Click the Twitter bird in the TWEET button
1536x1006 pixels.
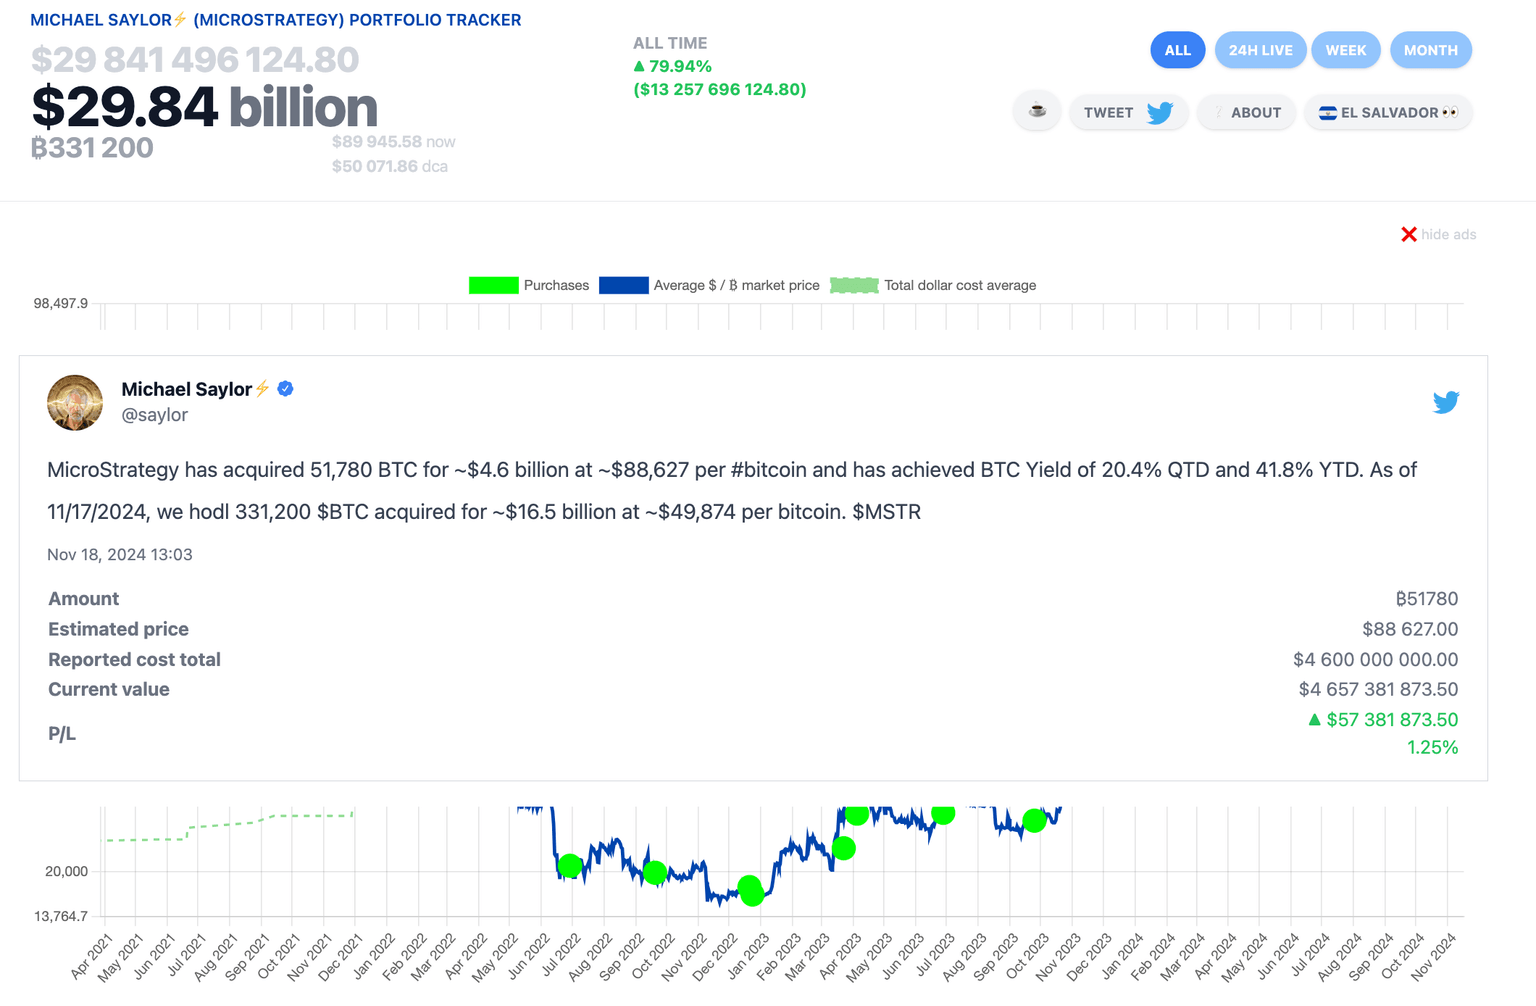pos(1160,113)
